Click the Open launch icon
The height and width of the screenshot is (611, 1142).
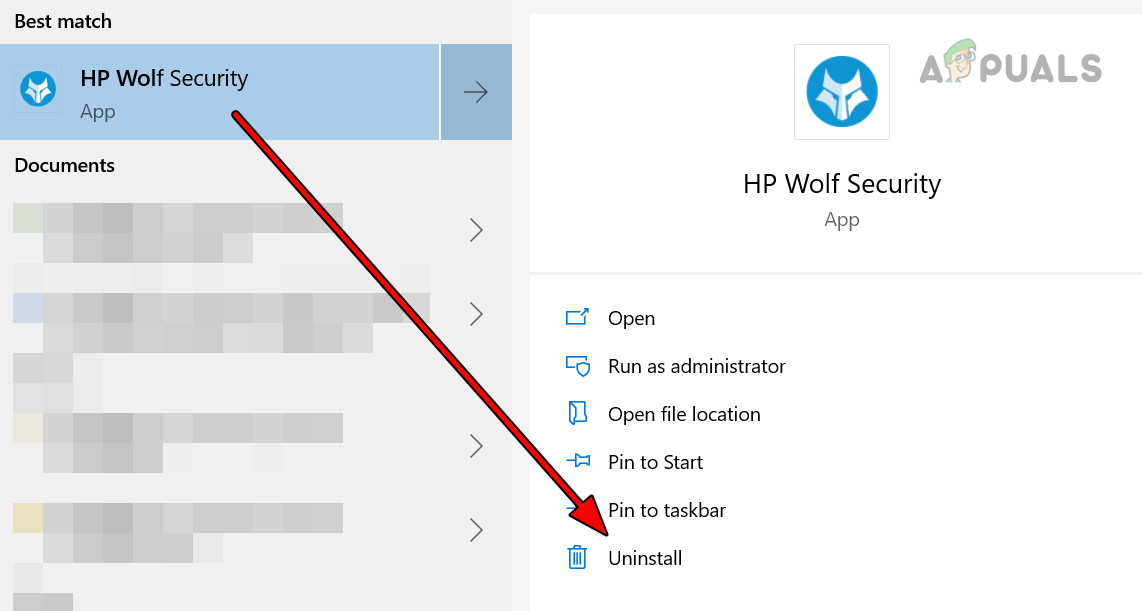click(578, 317)
